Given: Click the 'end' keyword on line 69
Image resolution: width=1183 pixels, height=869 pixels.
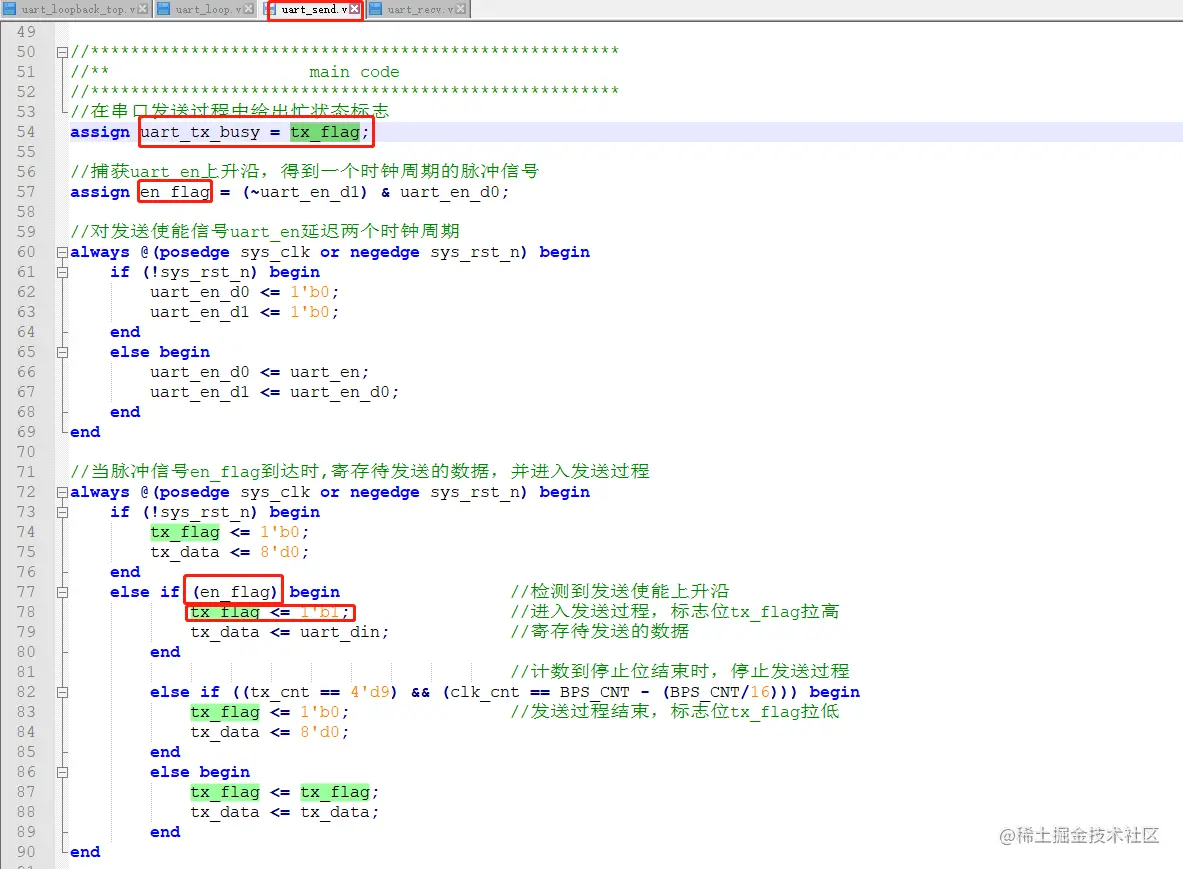Looking at the screenshot, I should tap(85, 432).
